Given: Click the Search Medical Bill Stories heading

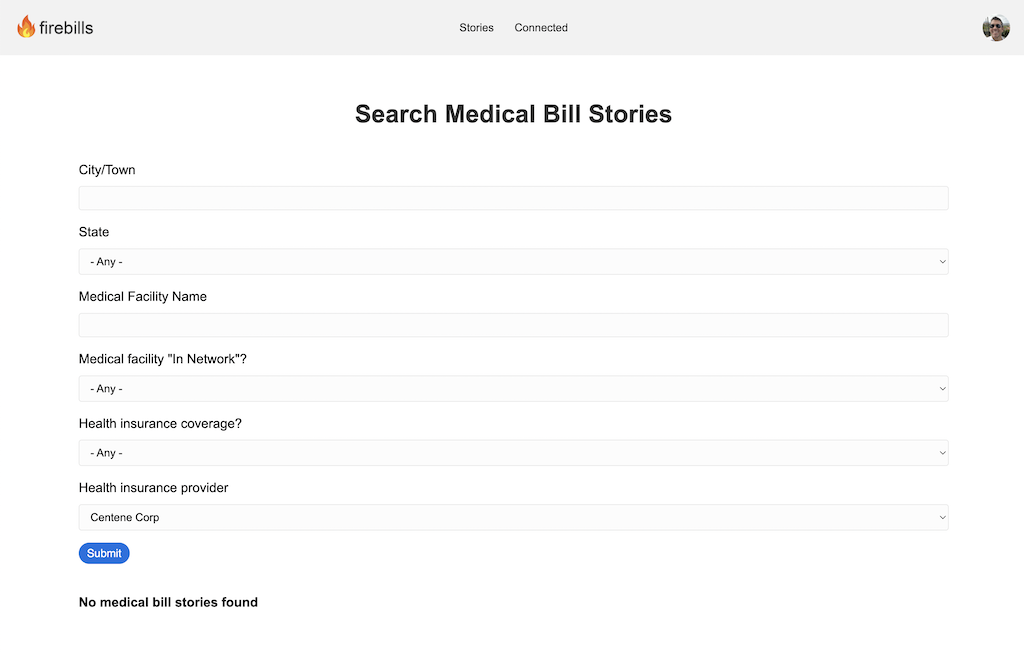Looking at the screenshot, I should tap(513, 114).
